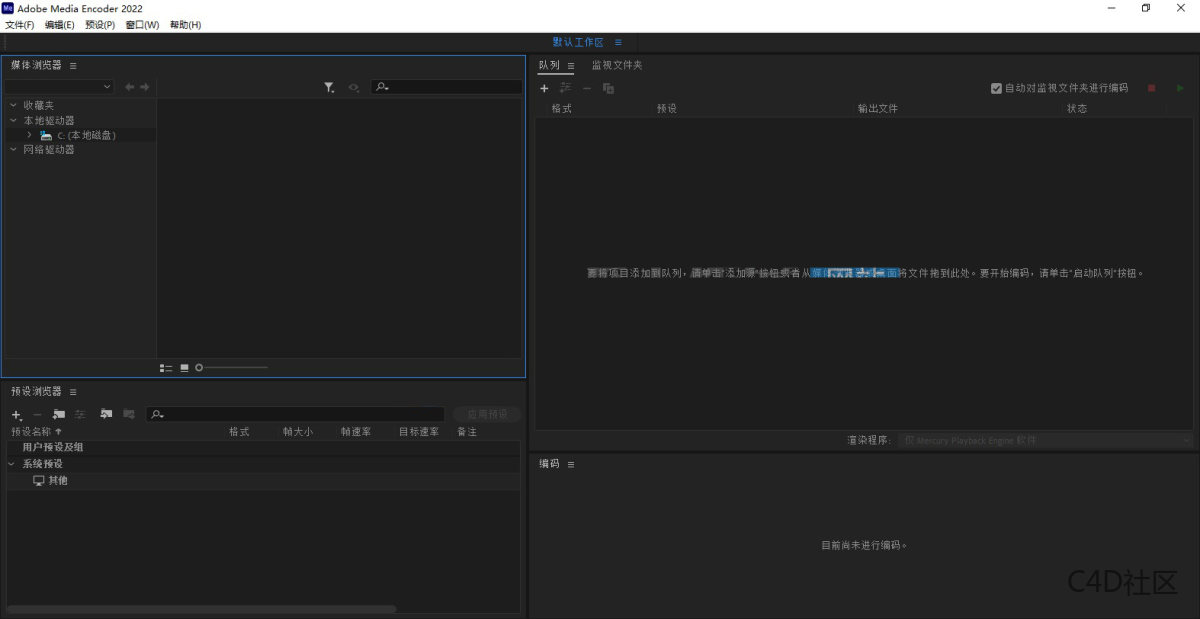
Task: Click the forward arrow in media browser
Action: point(145,88)
